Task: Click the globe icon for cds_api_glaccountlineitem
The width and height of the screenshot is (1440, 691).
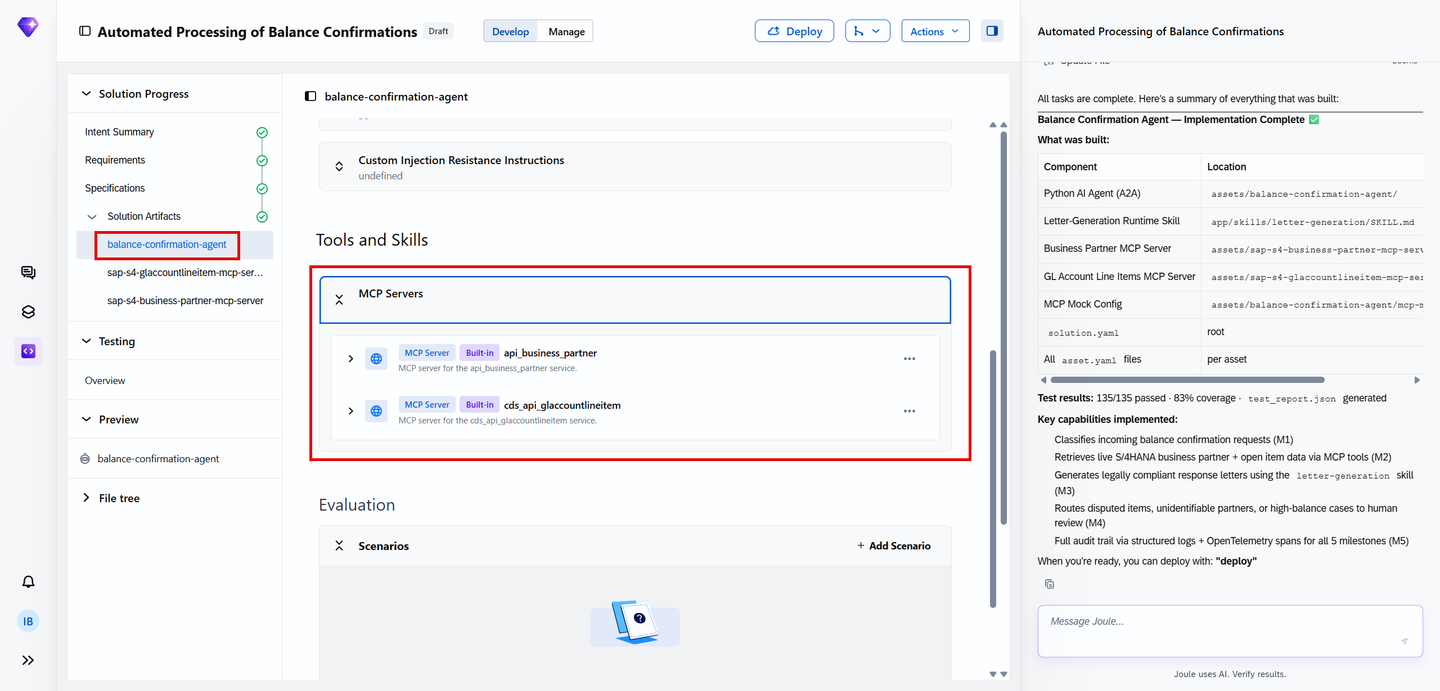Action: click(376, 410)
